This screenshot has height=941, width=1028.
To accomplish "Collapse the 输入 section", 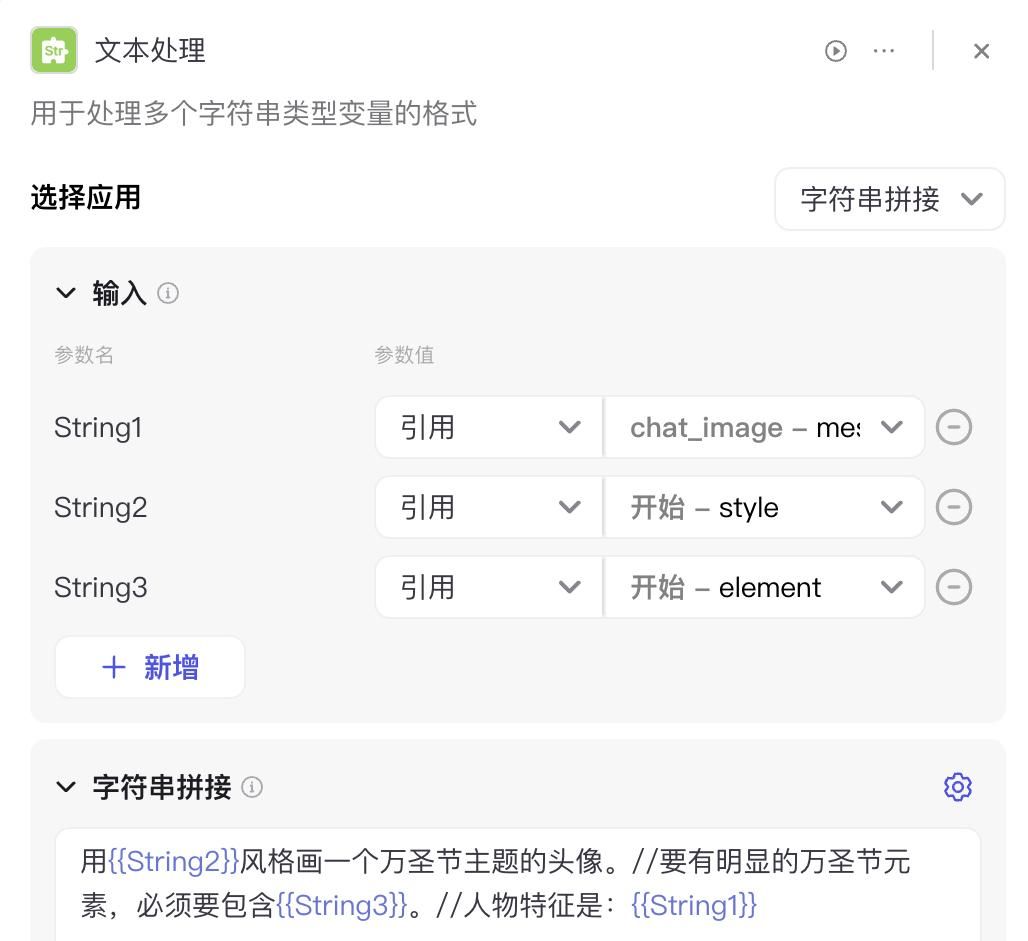I will (66, 293).
